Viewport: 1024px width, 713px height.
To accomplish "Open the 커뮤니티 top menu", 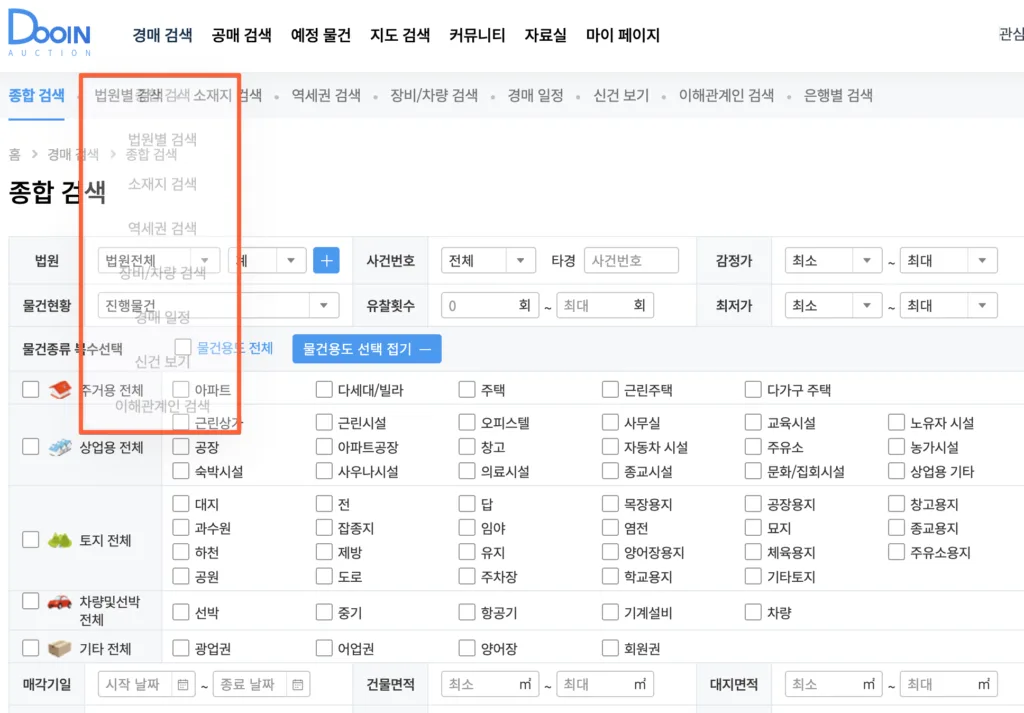I will (x=477, y=35).
